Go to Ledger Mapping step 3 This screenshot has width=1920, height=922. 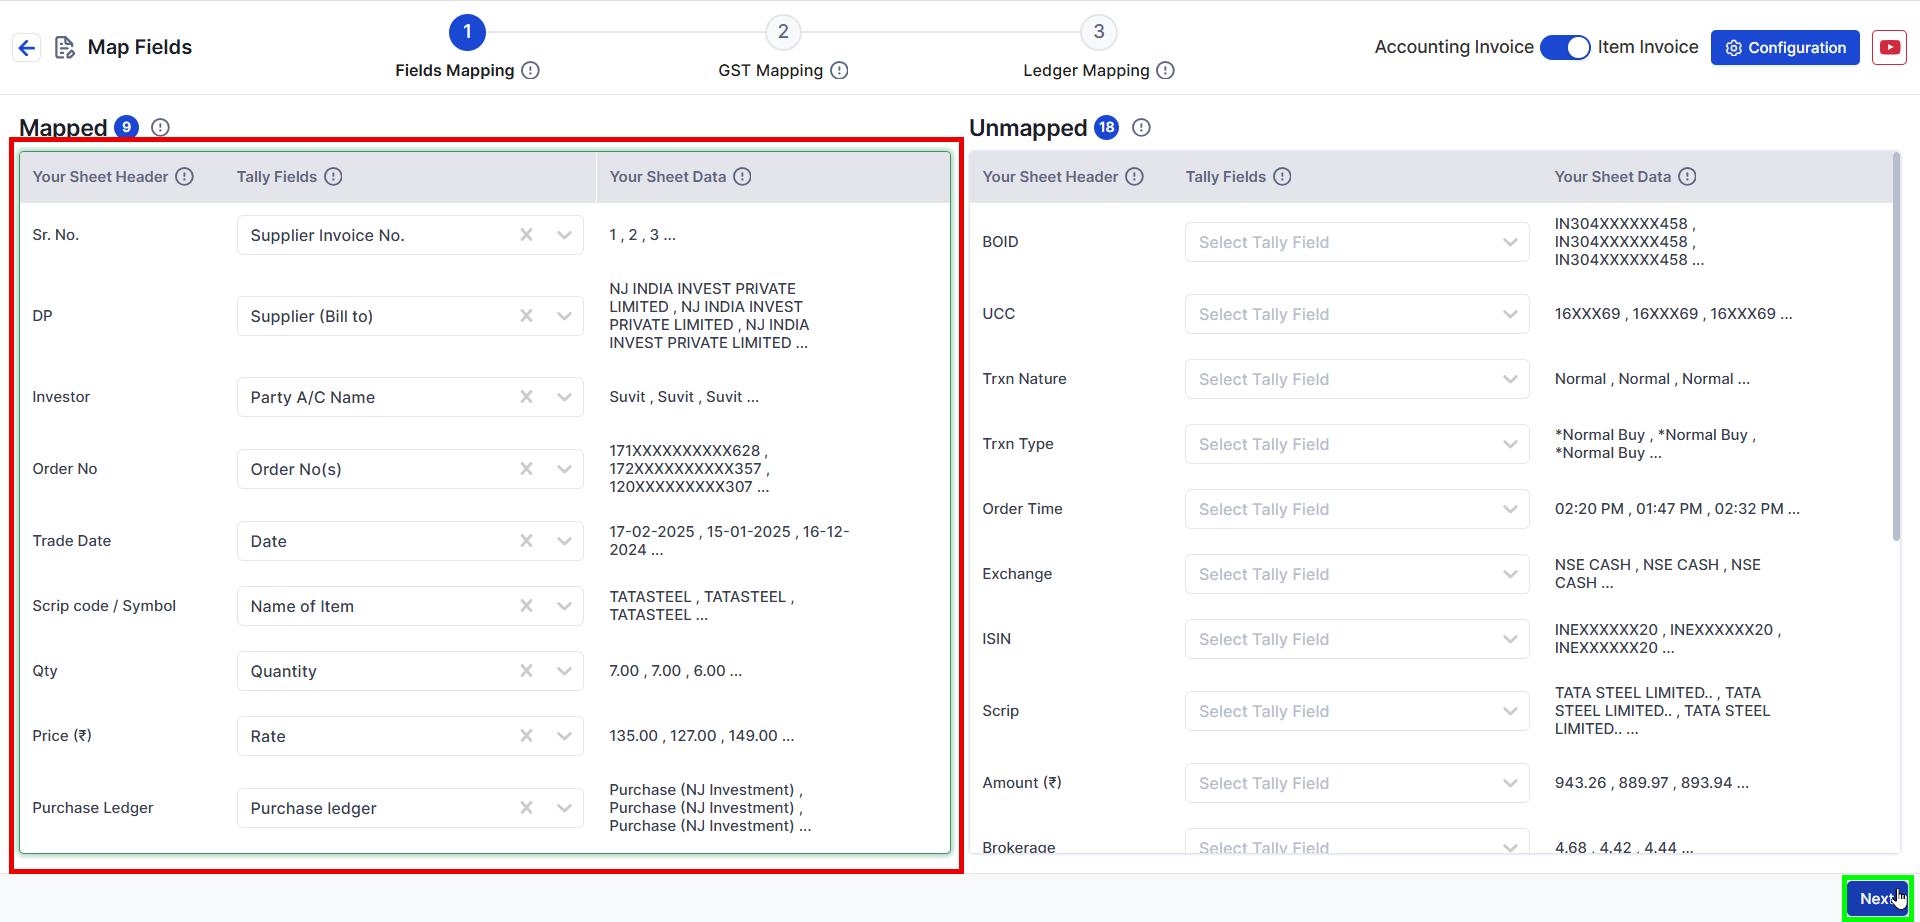1098,32
